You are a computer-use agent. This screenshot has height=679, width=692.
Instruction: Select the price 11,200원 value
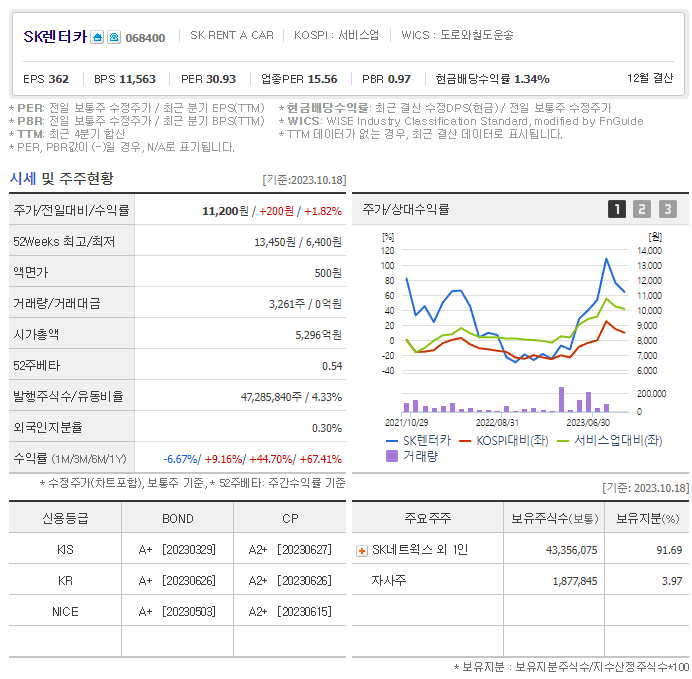coord(225,211)
